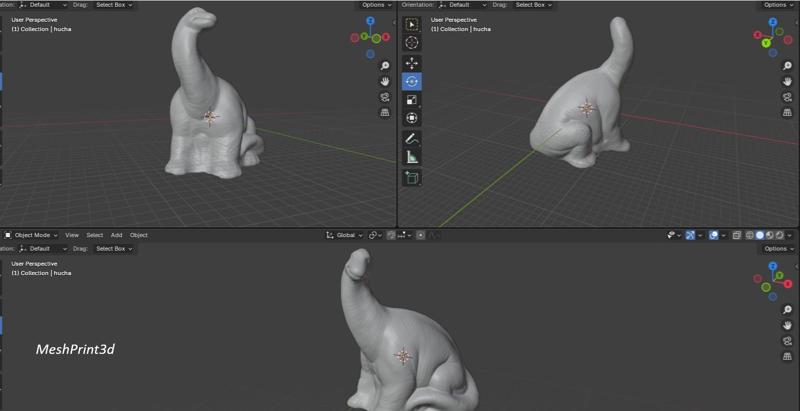
Task: Toggle proportional editing in header
Action: 420,235
